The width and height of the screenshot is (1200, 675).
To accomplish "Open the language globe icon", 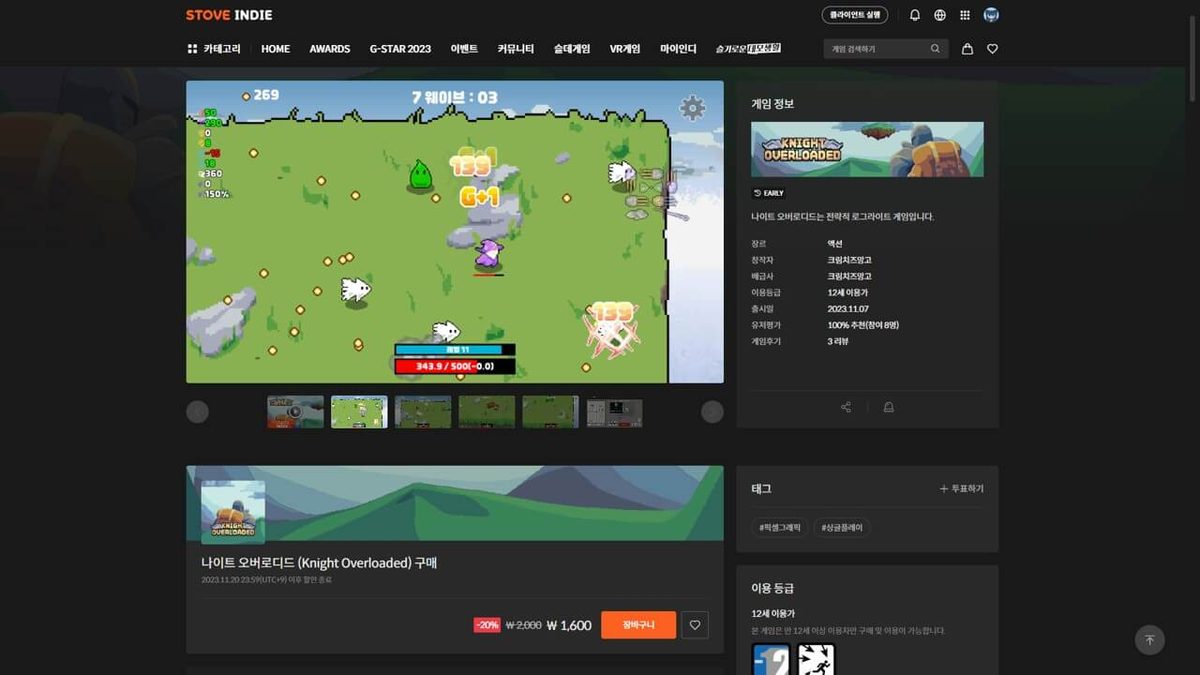I will [940, 15].
